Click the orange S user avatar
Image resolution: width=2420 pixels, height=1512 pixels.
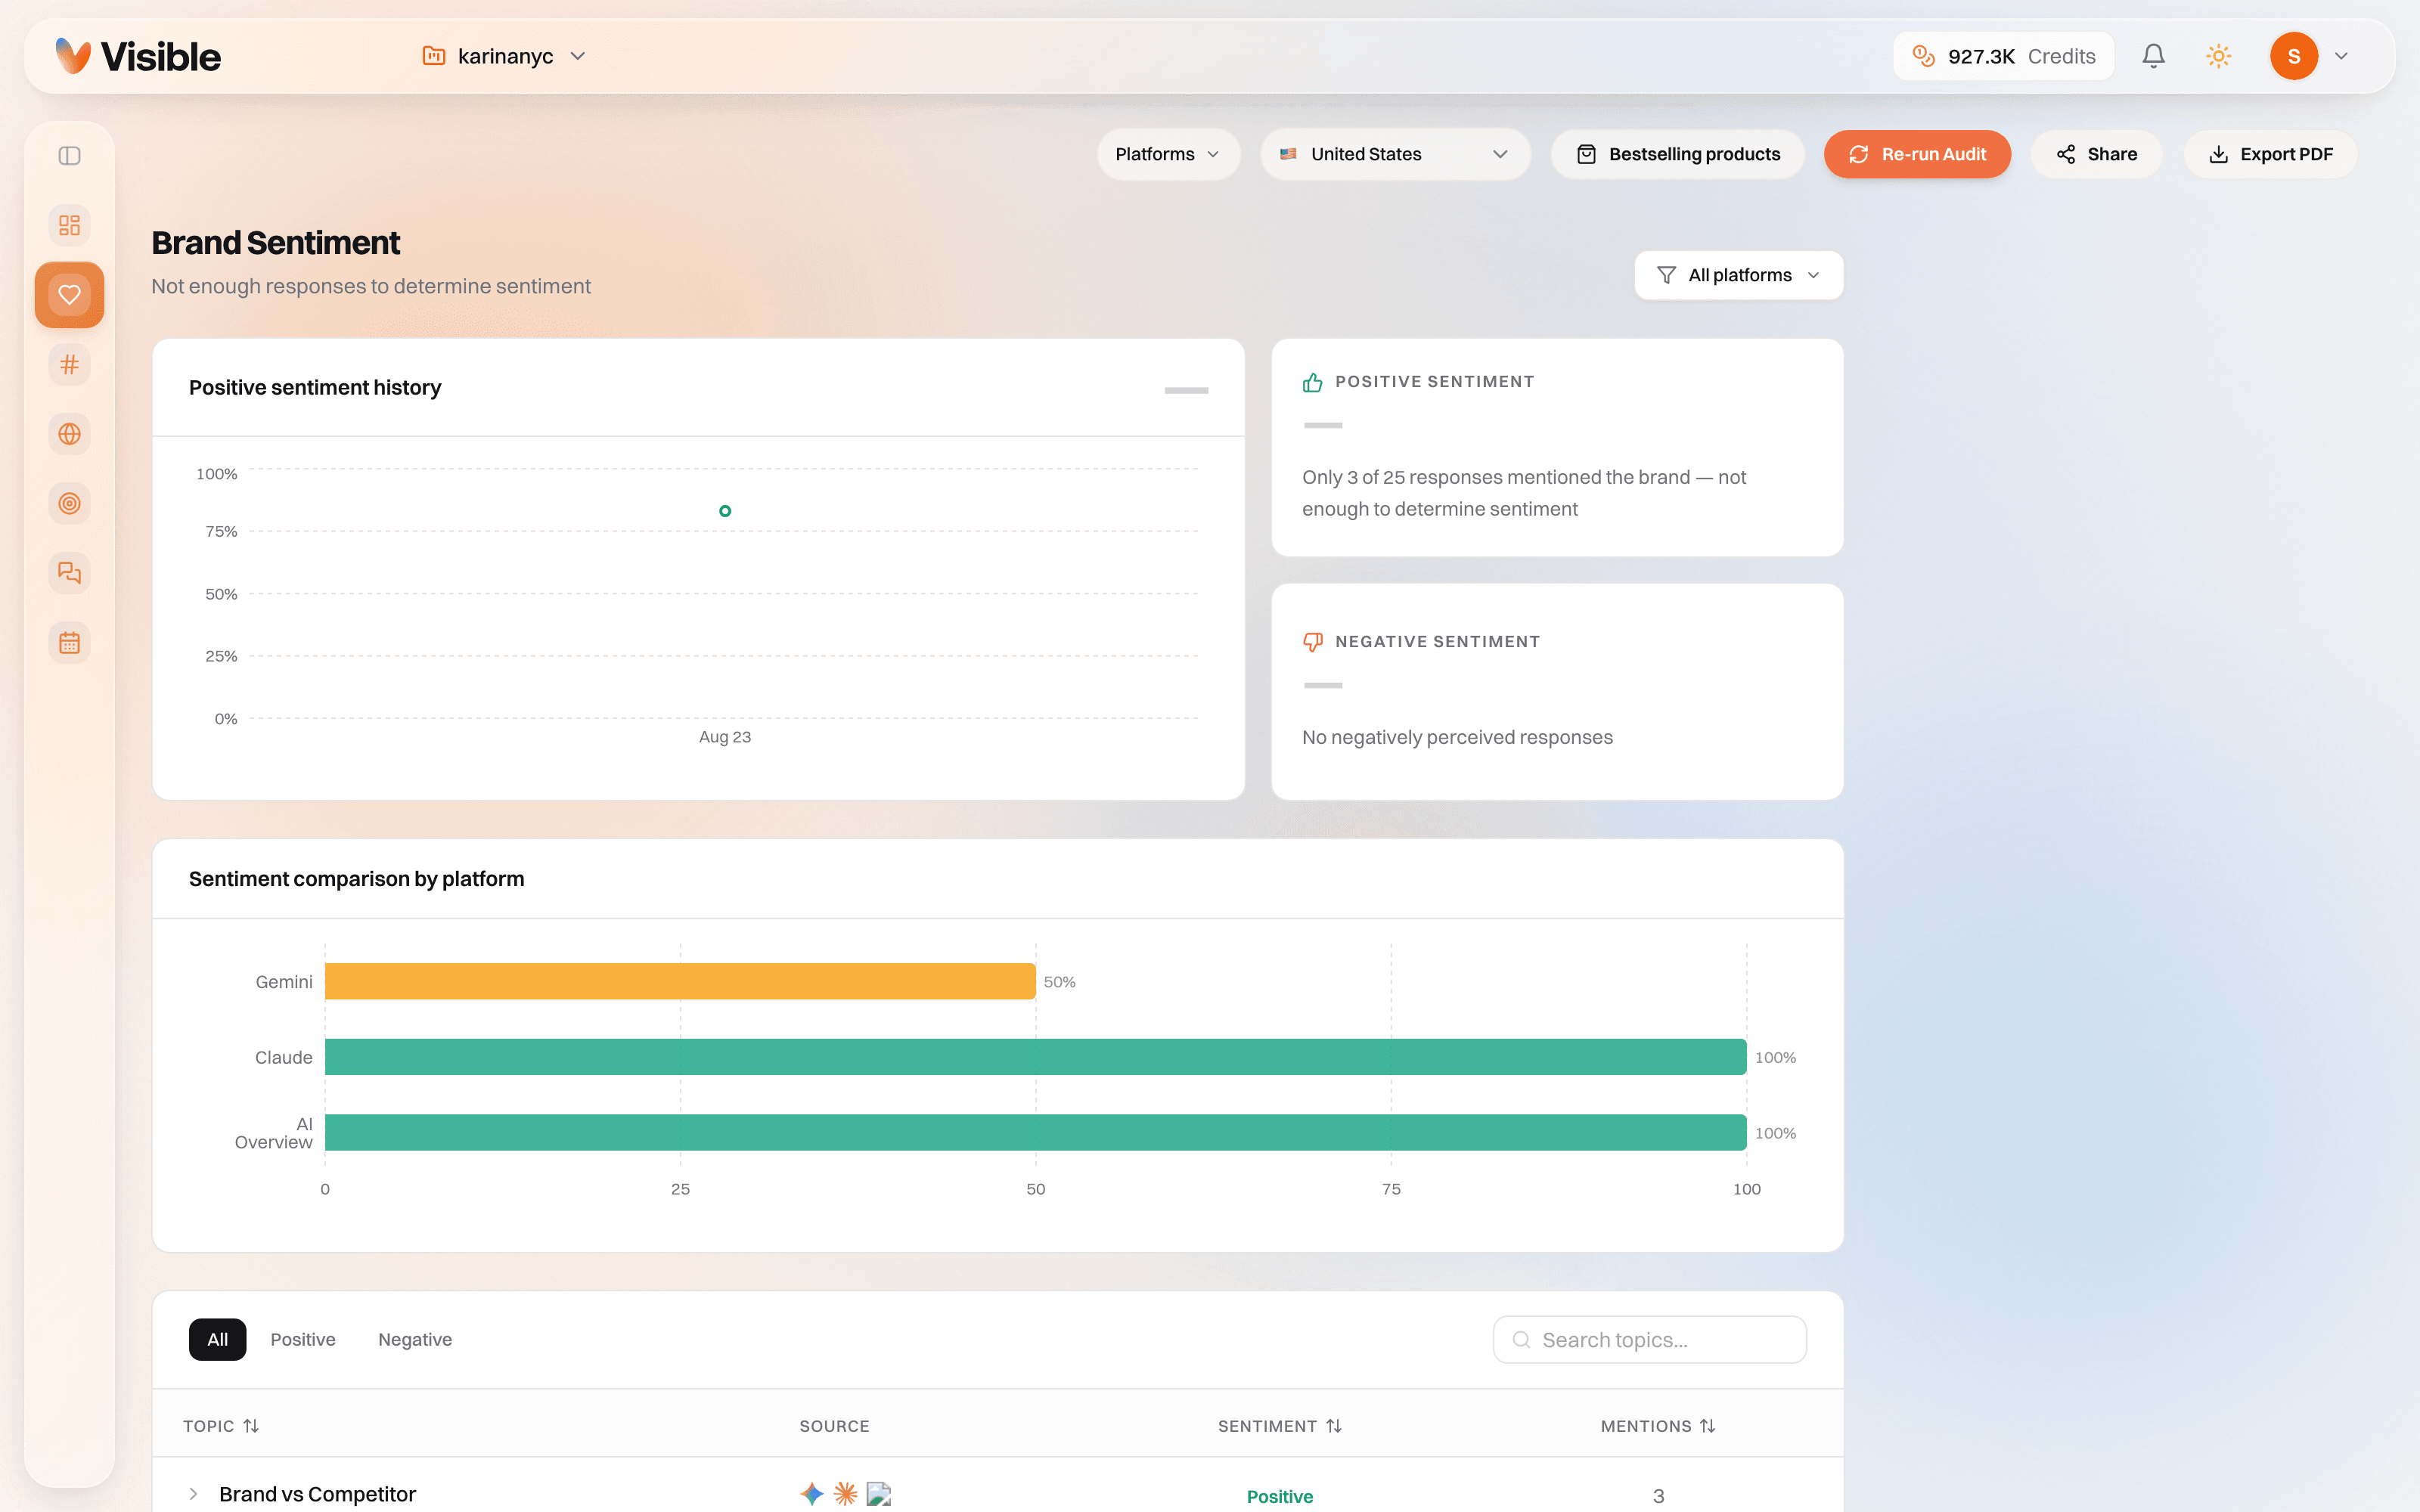(2294, 56)
